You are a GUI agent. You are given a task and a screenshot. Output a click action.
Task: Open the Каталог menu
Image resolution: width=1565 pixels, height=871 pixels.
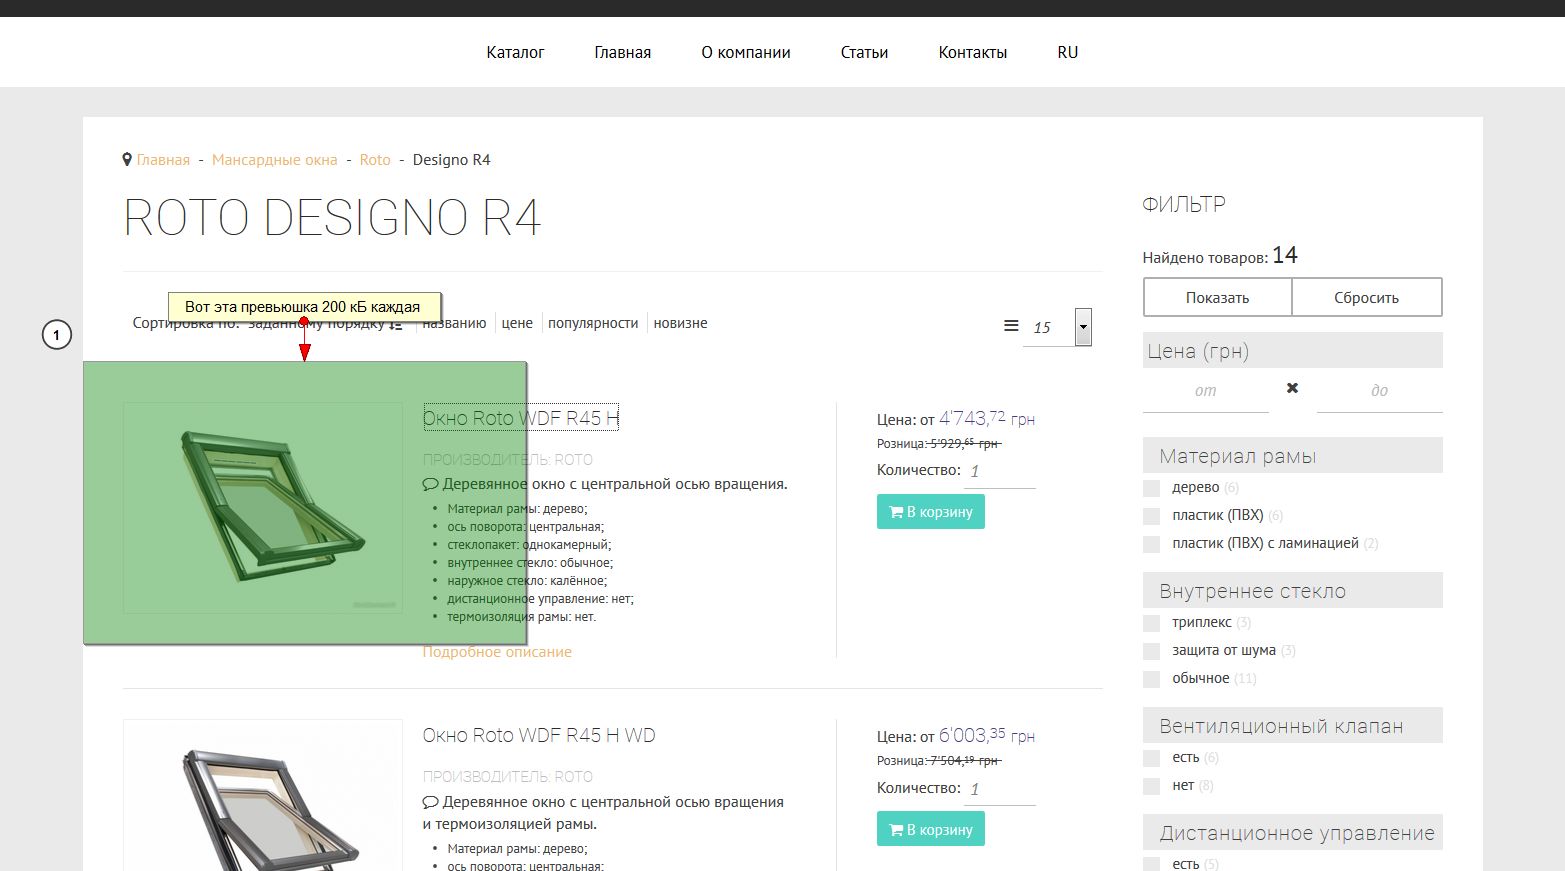click(x=515, y=52)
